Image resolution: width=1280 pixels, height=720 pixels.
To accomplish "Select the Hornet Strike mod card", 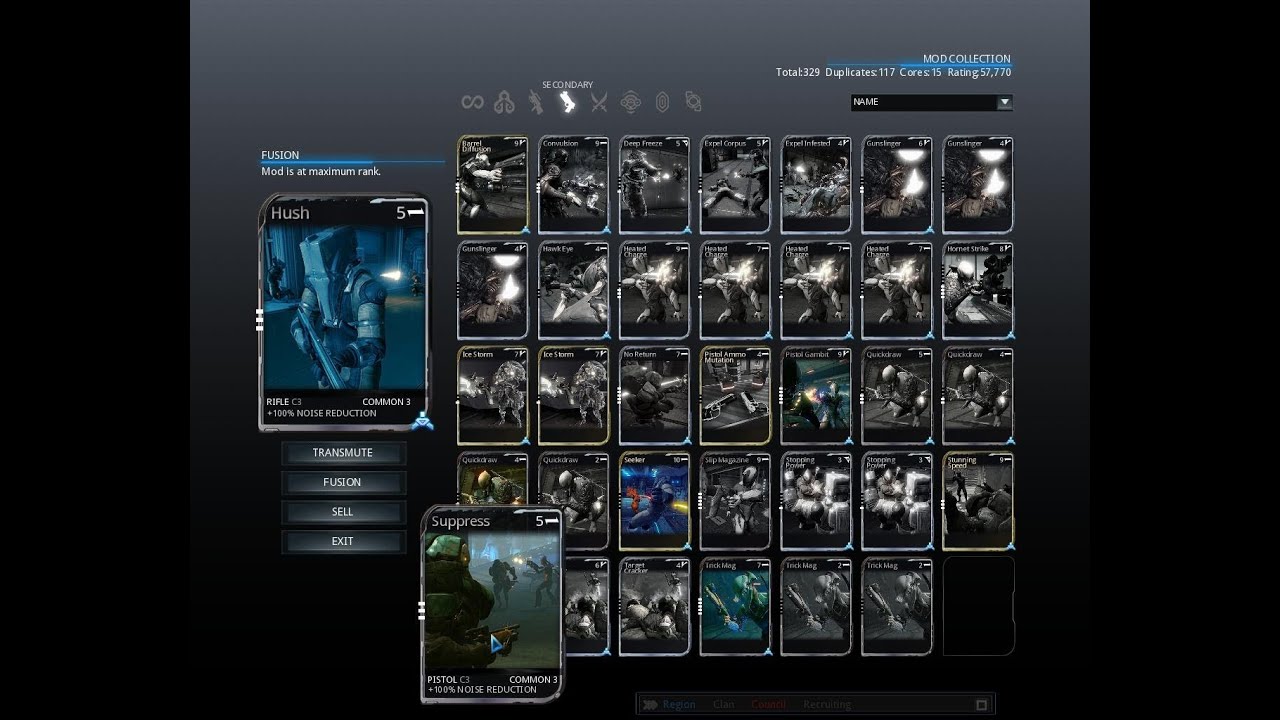I will (978, 290).
